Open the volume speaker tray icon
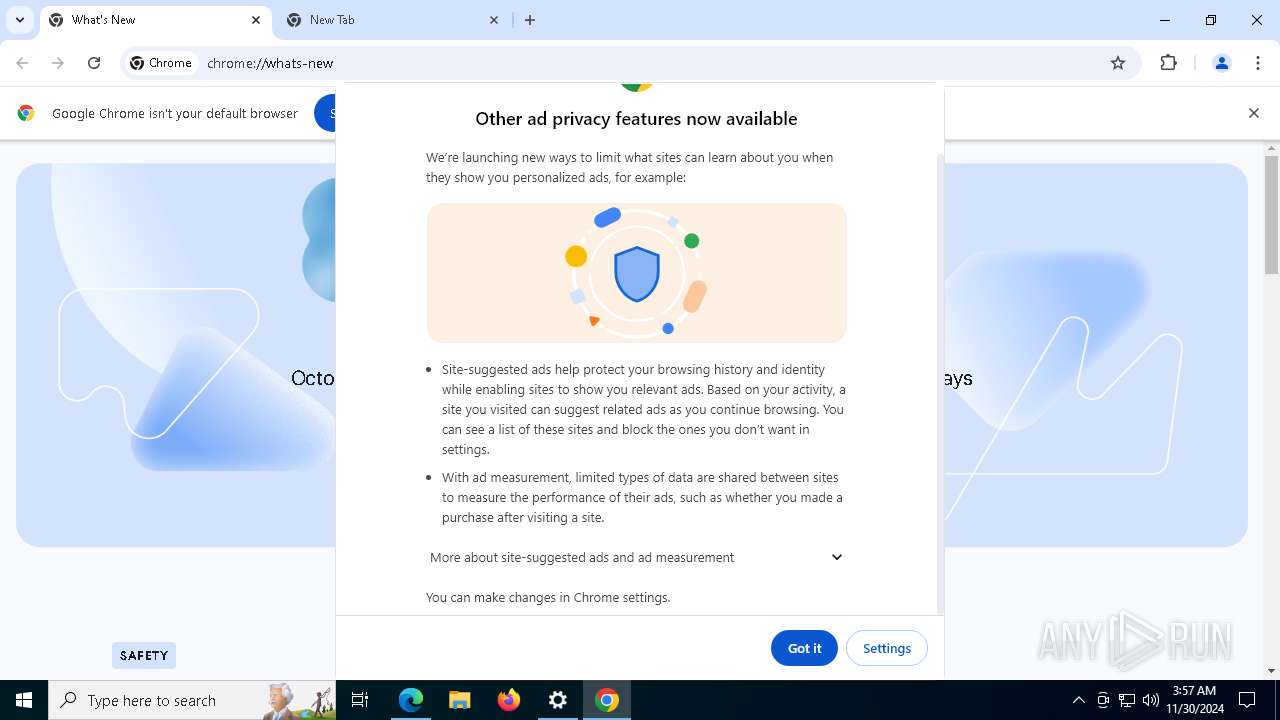 tap(1151, 700)
